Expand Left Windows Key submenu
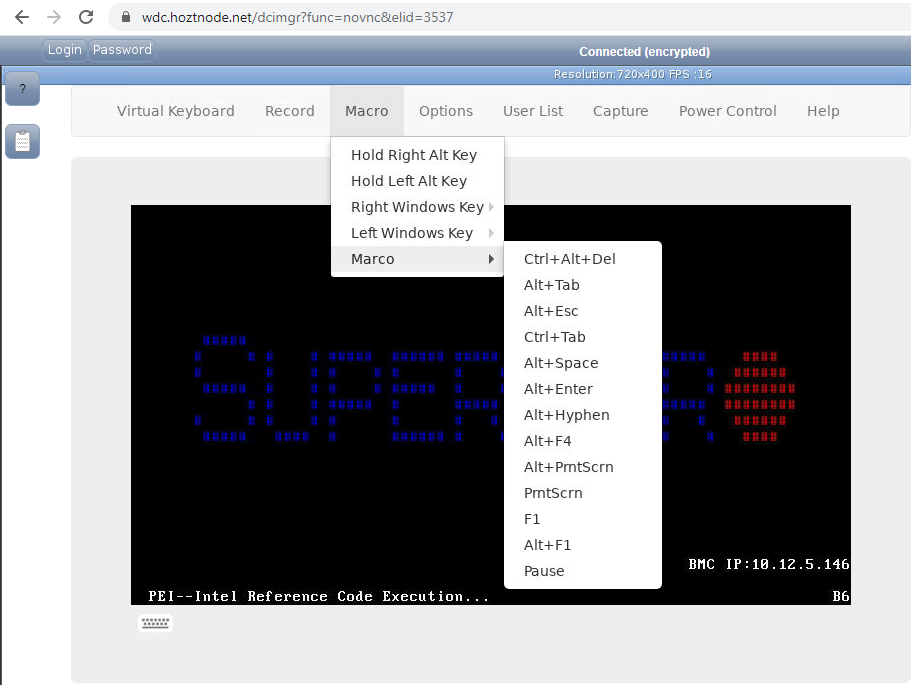 [417, 233]
